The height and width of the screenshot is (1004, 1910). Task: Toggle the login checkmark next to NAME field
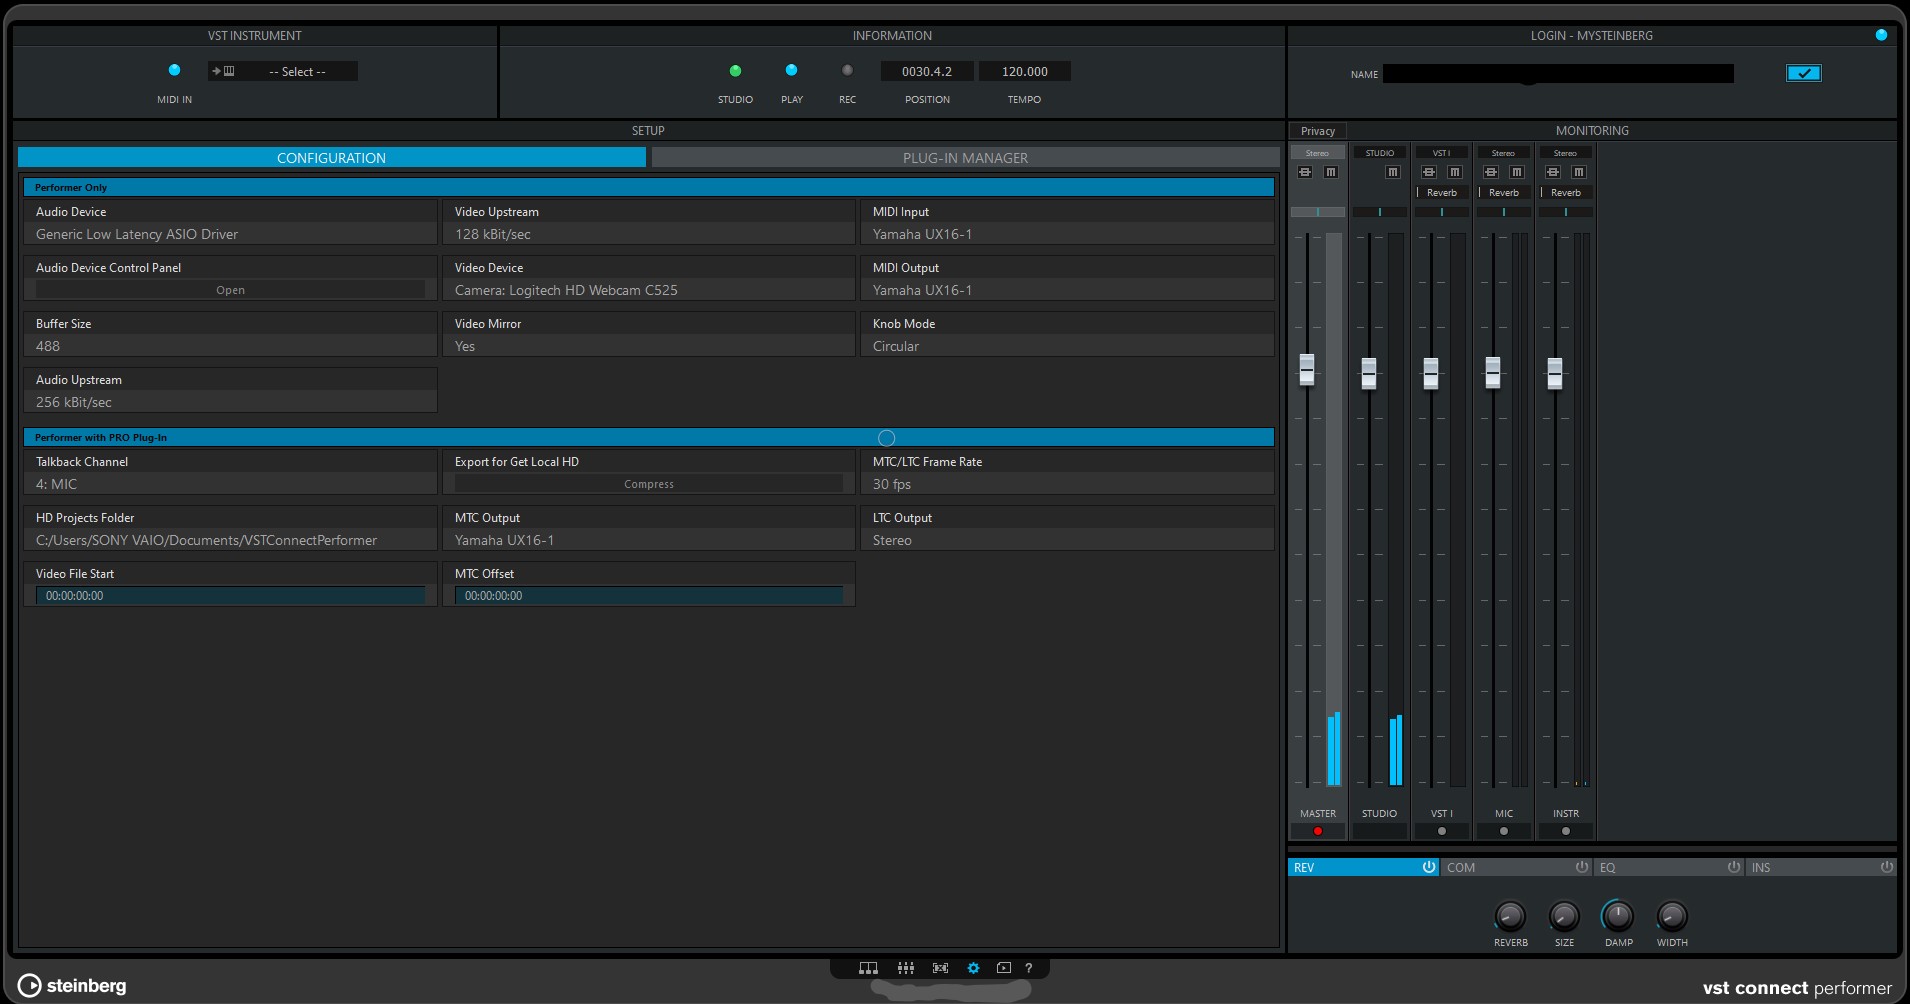1804,73
